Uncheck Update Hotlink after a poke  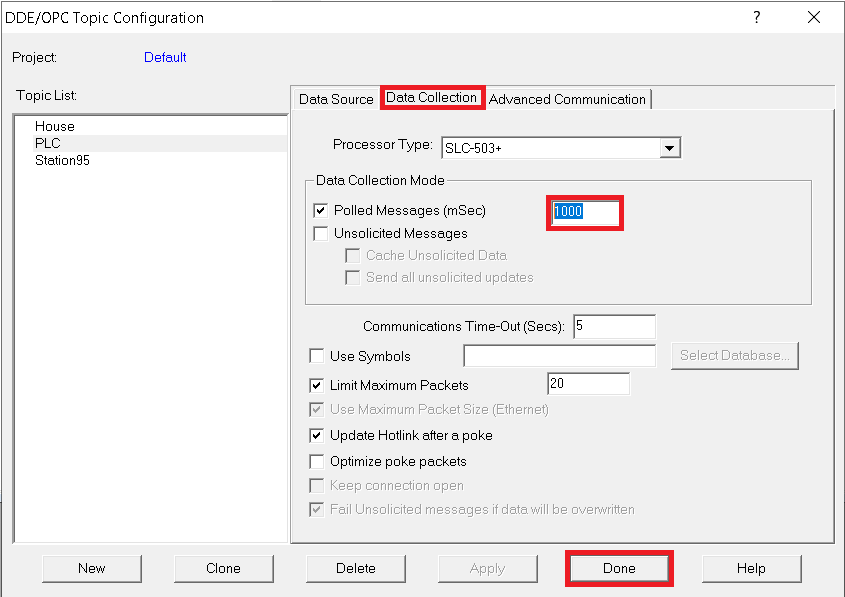coord(316,435)
